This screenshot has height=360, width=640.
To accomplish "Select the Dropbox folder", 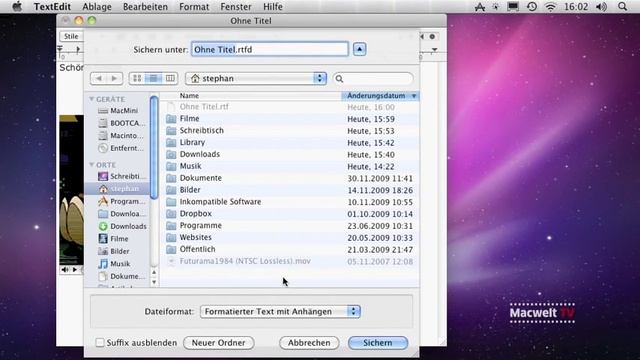I will (x=289, y=213).
